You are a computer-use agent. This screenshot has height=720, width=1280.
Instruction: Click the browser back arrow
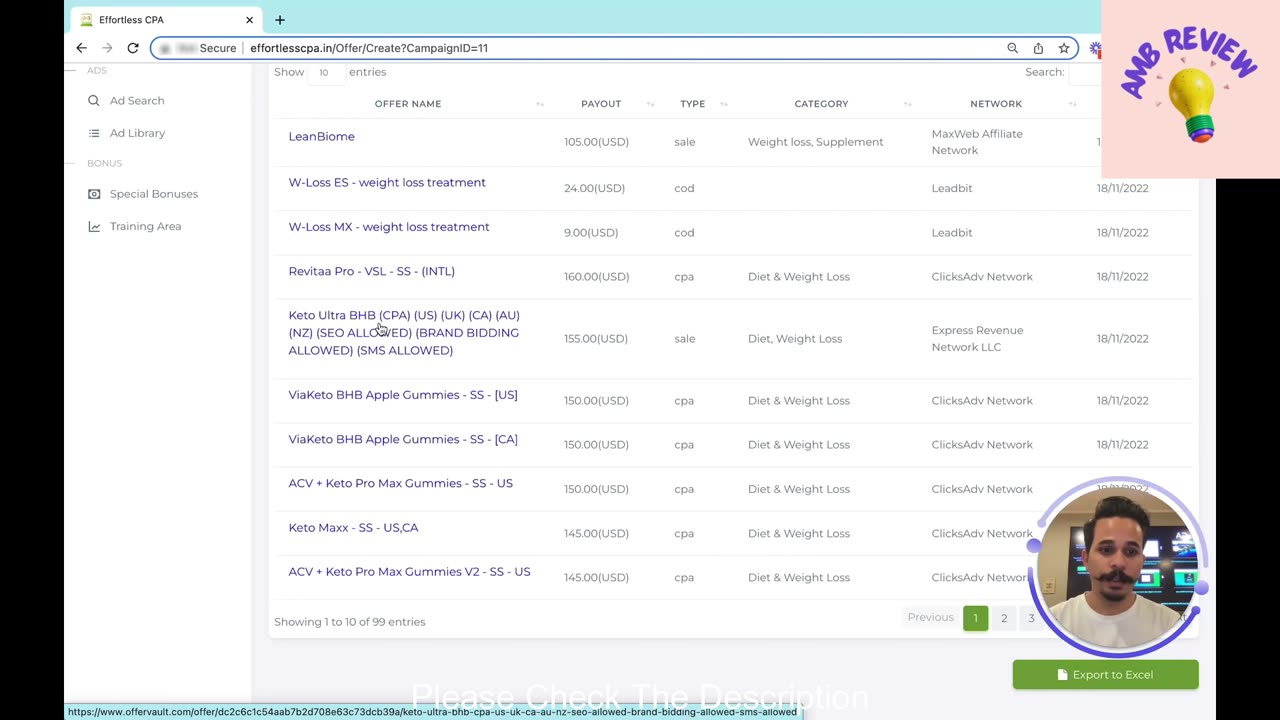tap(81, 48)
